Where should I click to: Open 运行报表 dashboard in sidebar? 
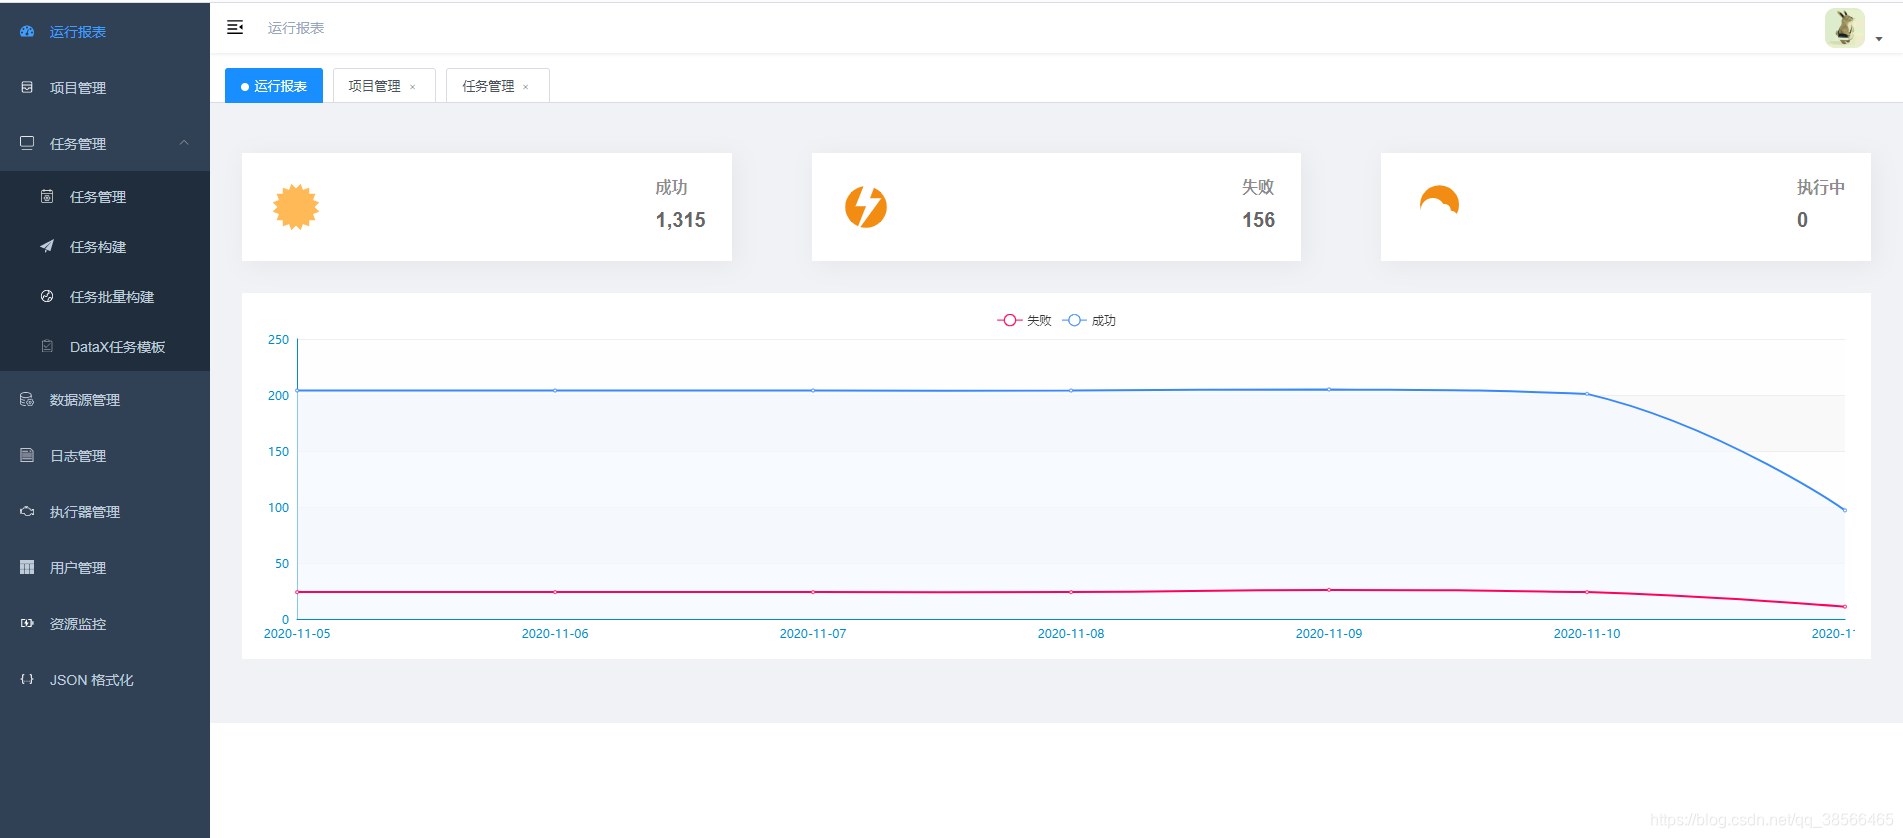tap(77, 32)
